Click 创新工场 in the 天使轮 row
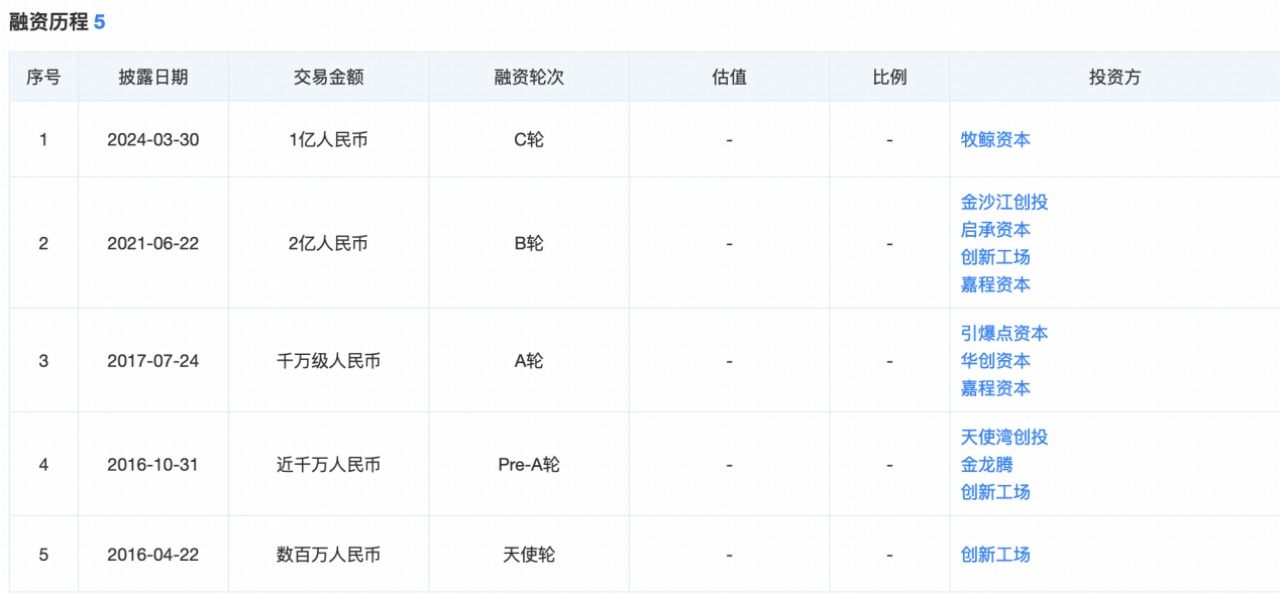1280x595 pixels. [995, 555]
